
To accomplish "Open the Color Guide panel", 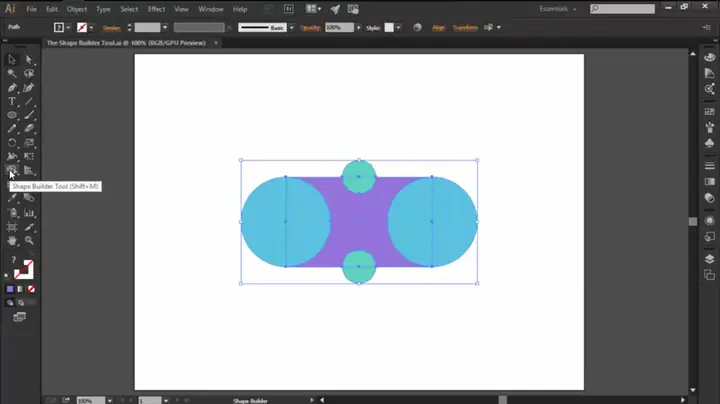I will tap(709, 73).
